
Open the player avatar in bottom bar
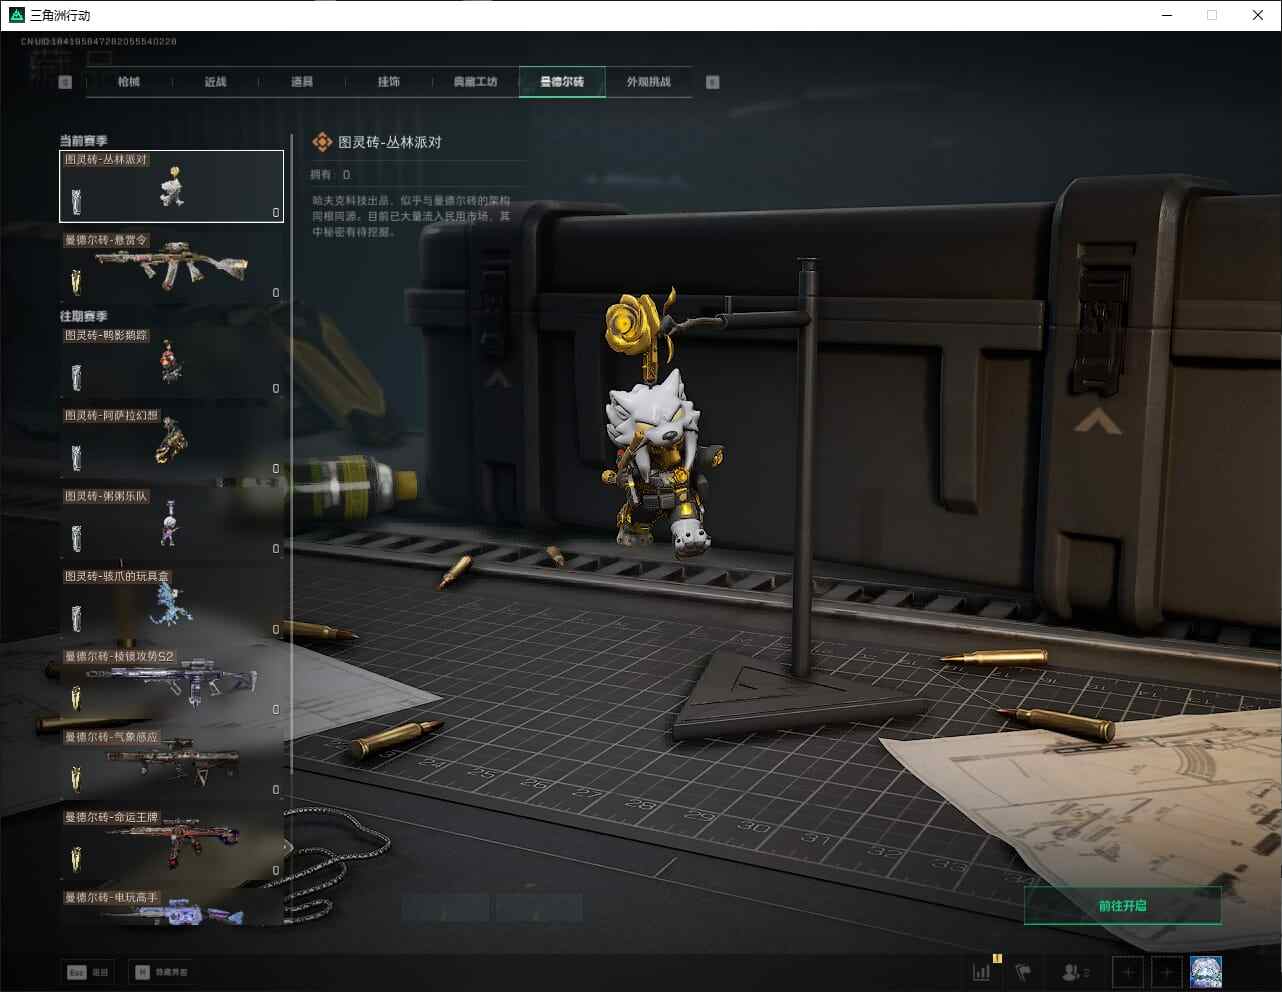tap(1206, 972)
